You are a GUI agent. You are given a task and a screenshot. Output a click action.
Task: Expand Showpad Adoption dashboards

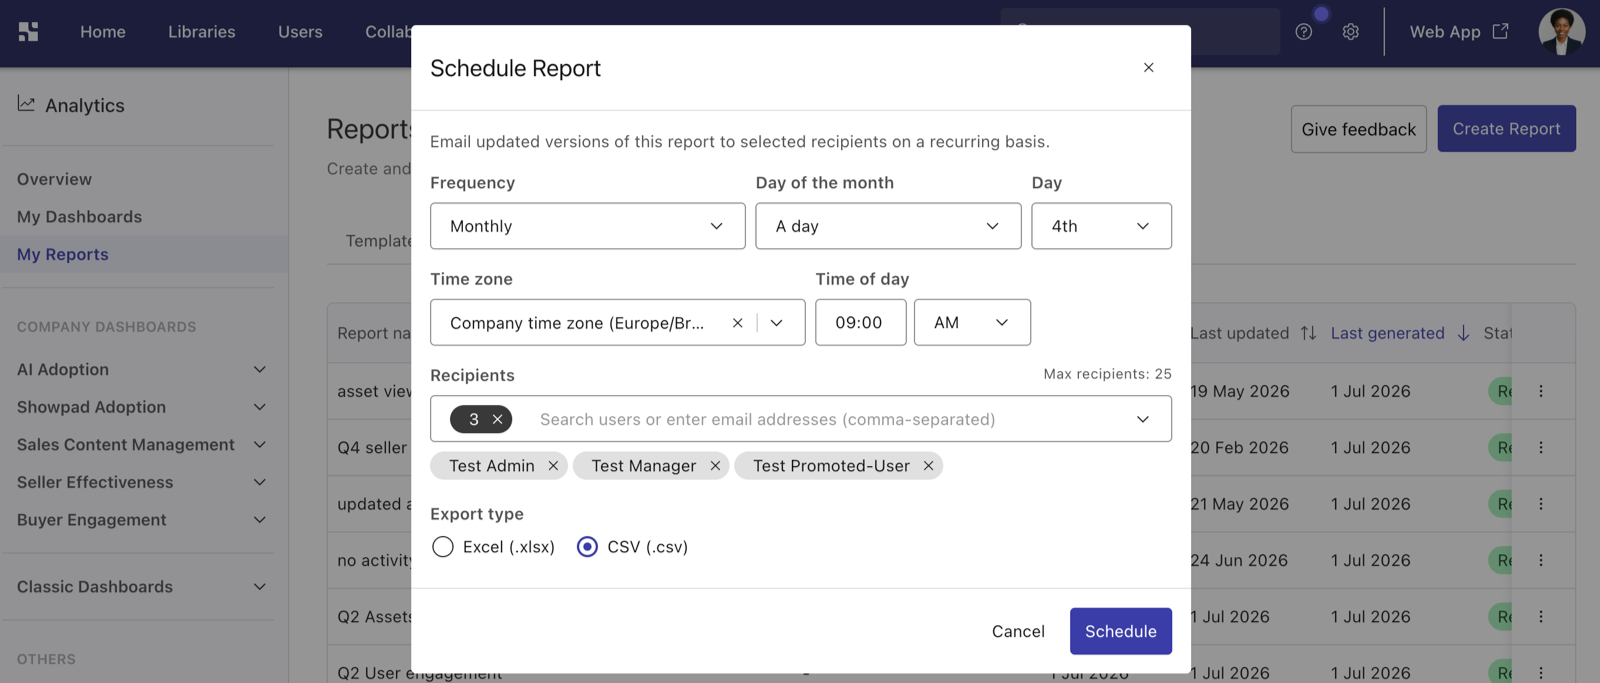point(260,407)
